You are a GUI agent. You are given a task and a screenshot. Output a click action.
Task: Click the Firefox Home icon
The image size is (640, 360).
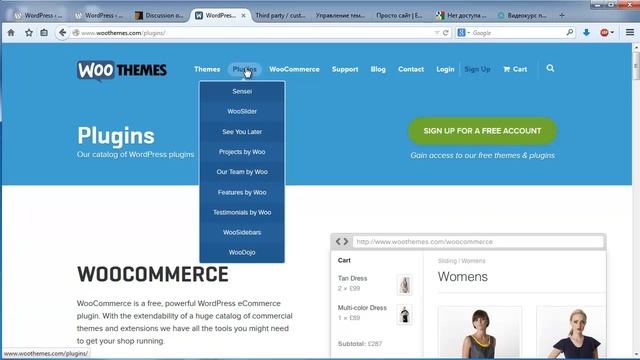click(11, 33)
